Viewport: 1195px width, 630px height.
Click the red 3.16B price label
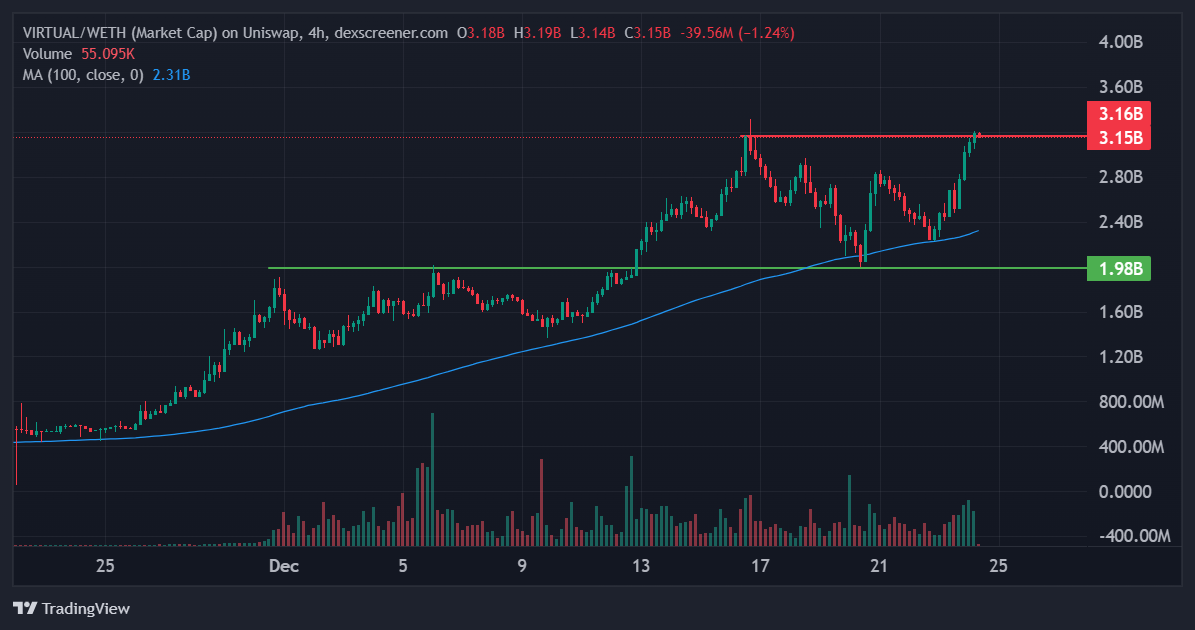click(1120, 113)
